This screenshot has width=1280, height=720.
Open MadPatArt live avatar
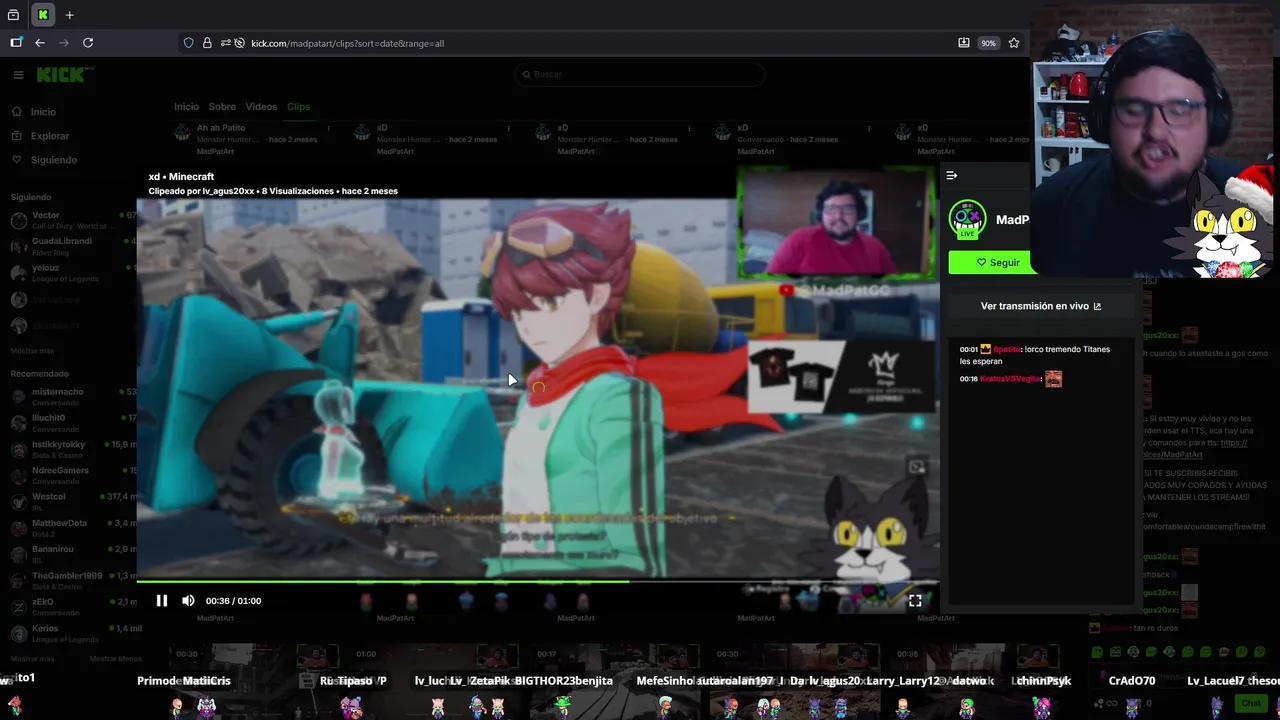(967, 219)
